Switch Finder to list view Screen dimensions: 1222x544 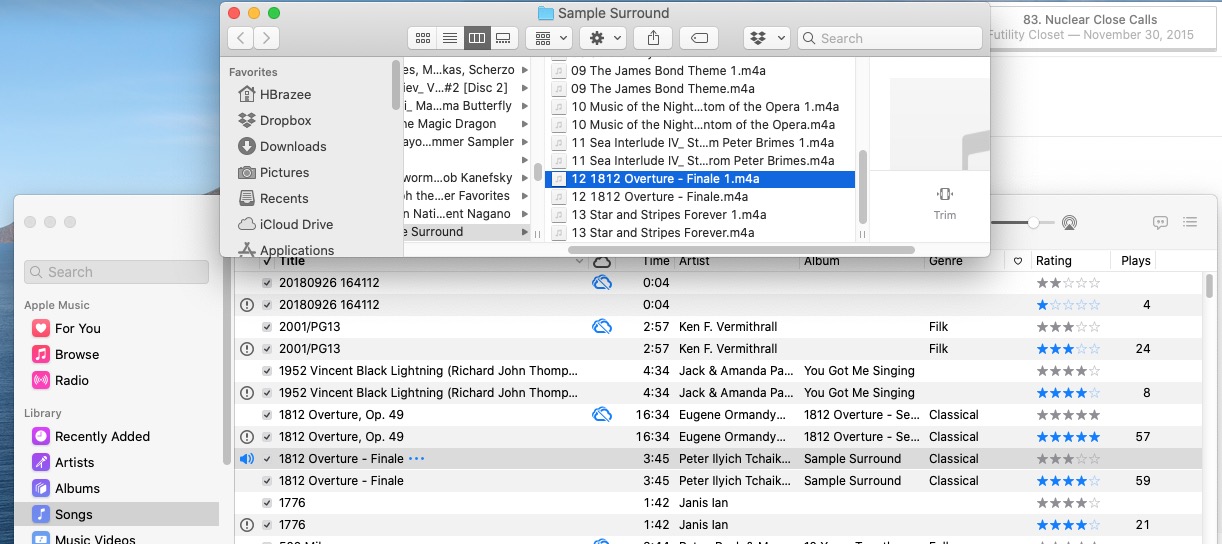click(450, 38)
